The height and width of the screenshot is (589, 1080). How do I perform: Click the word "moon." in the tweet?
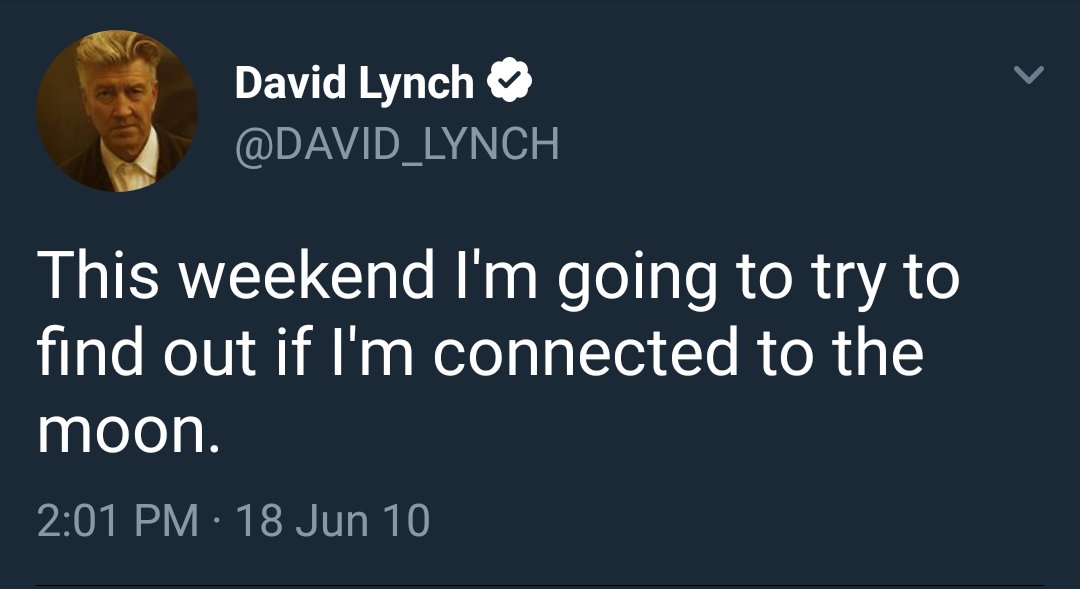[x=129, y=431]
